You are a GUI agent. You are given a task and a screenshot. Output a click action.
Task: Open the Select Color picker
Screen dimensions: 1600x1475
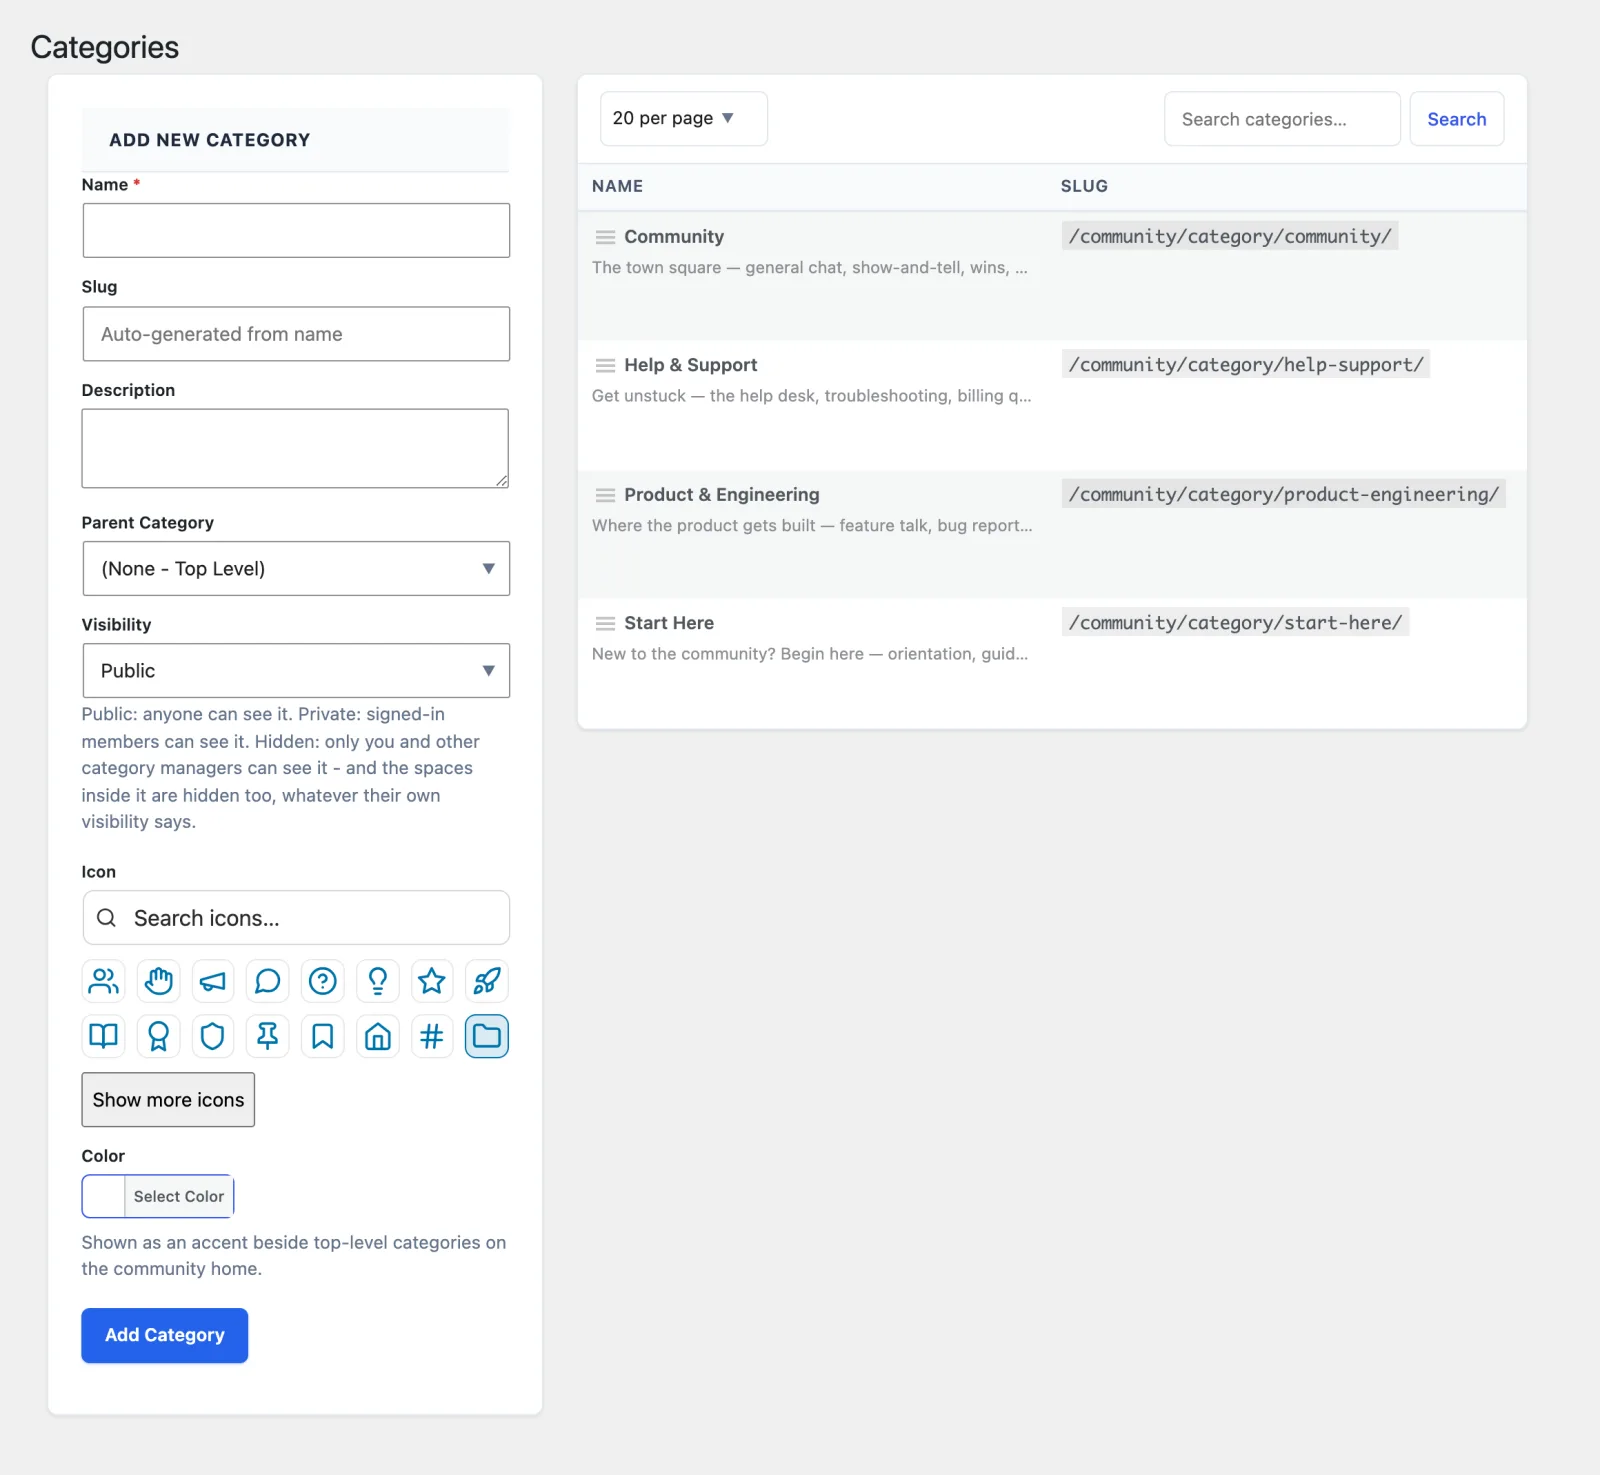pos(158,1196)
